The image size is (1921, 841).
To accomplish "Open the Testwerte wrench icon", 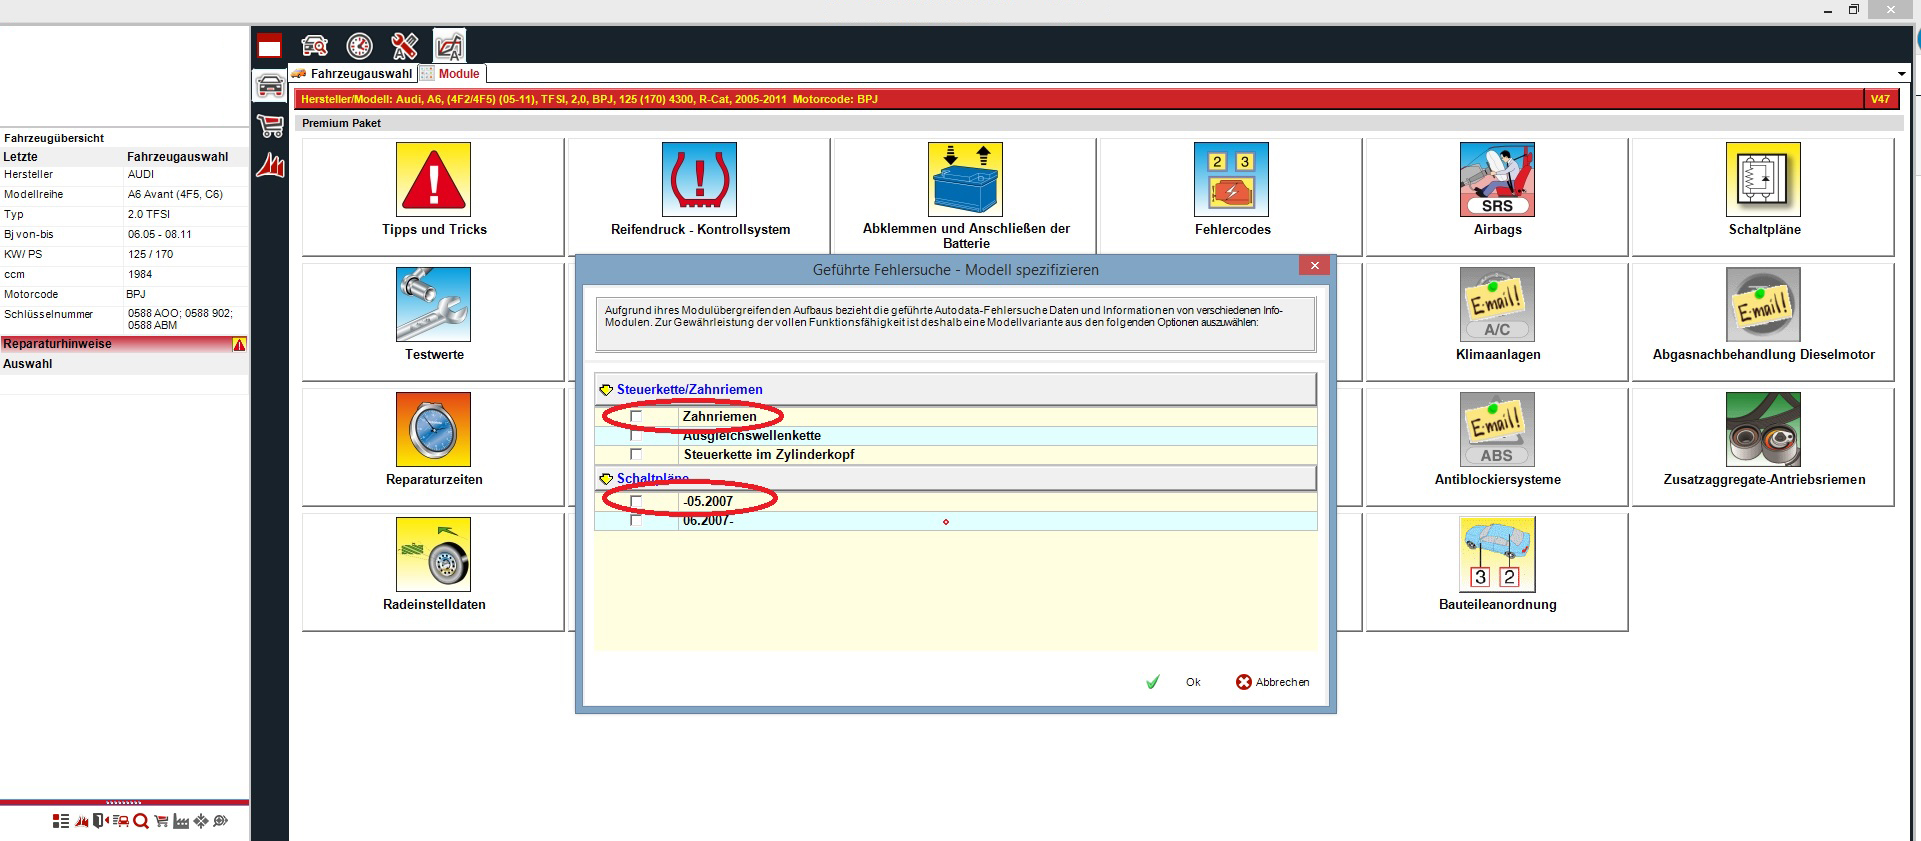I will (x=433, y=305).
